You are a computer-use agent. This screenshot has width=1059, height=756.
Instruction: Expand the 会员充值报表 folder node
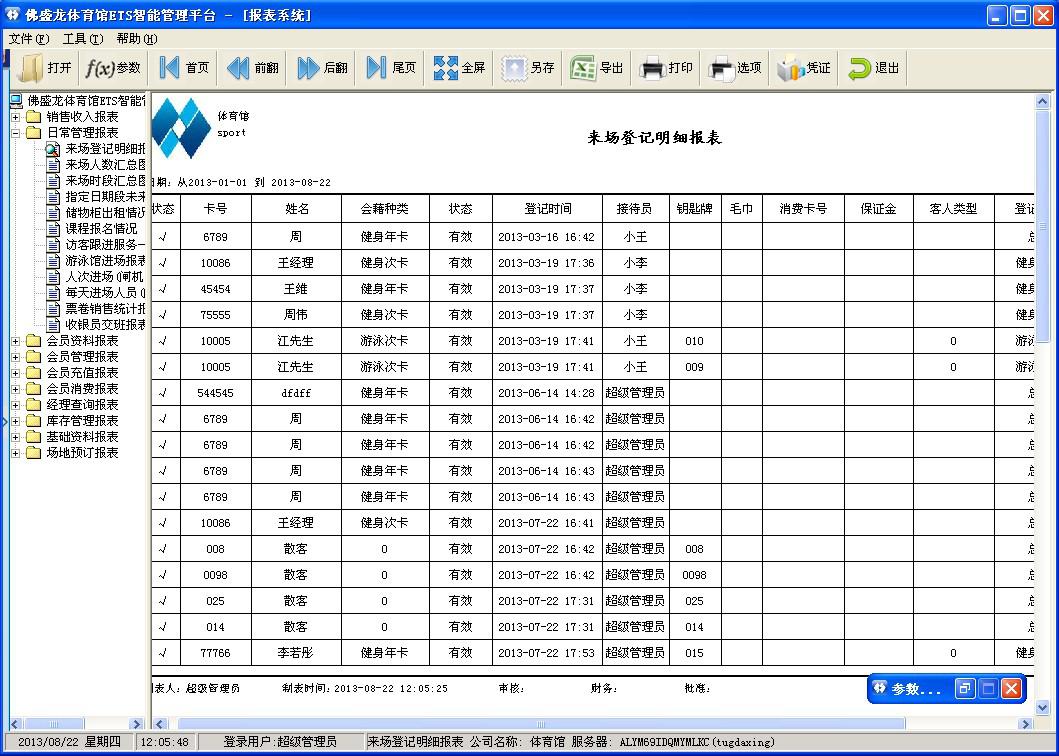tap(16, 373)
